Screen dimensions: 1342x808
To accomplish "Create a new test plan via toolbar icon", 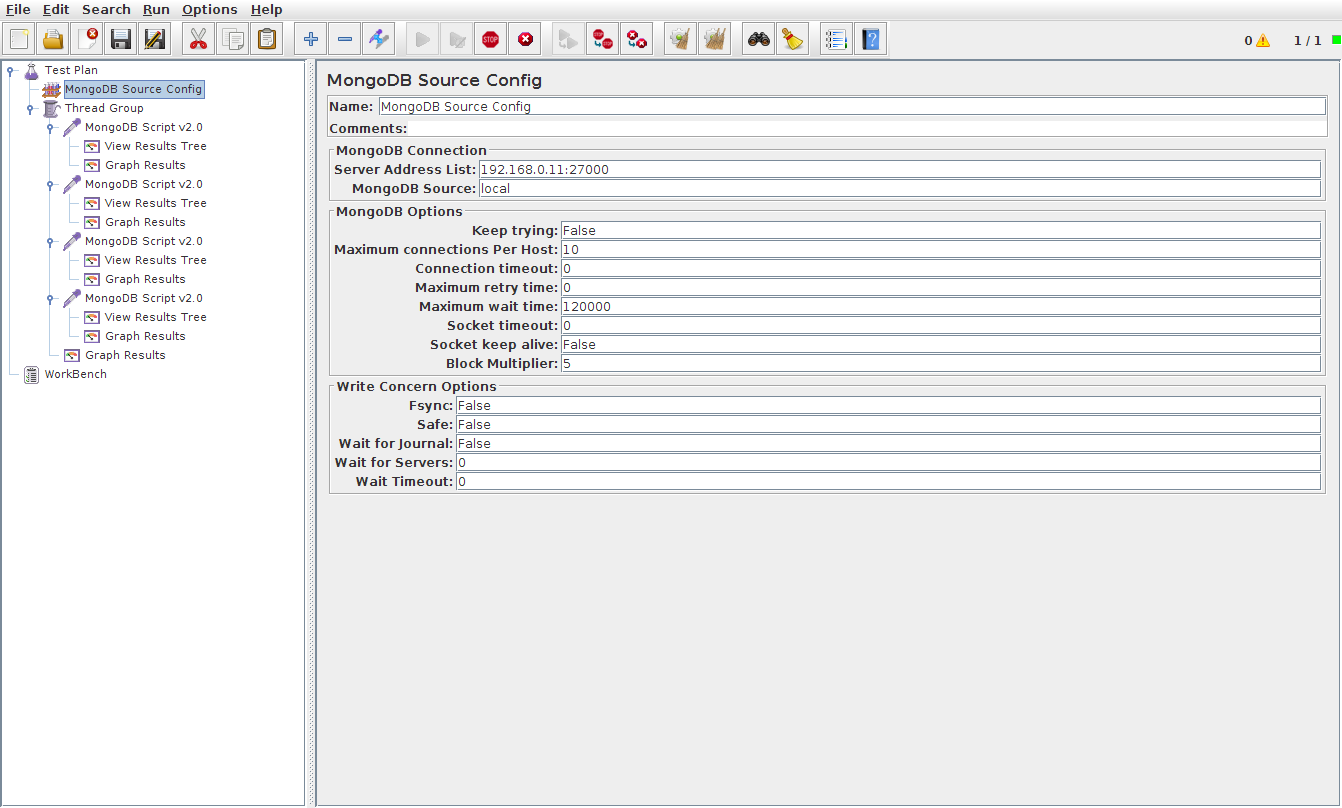I will (19, 40).
